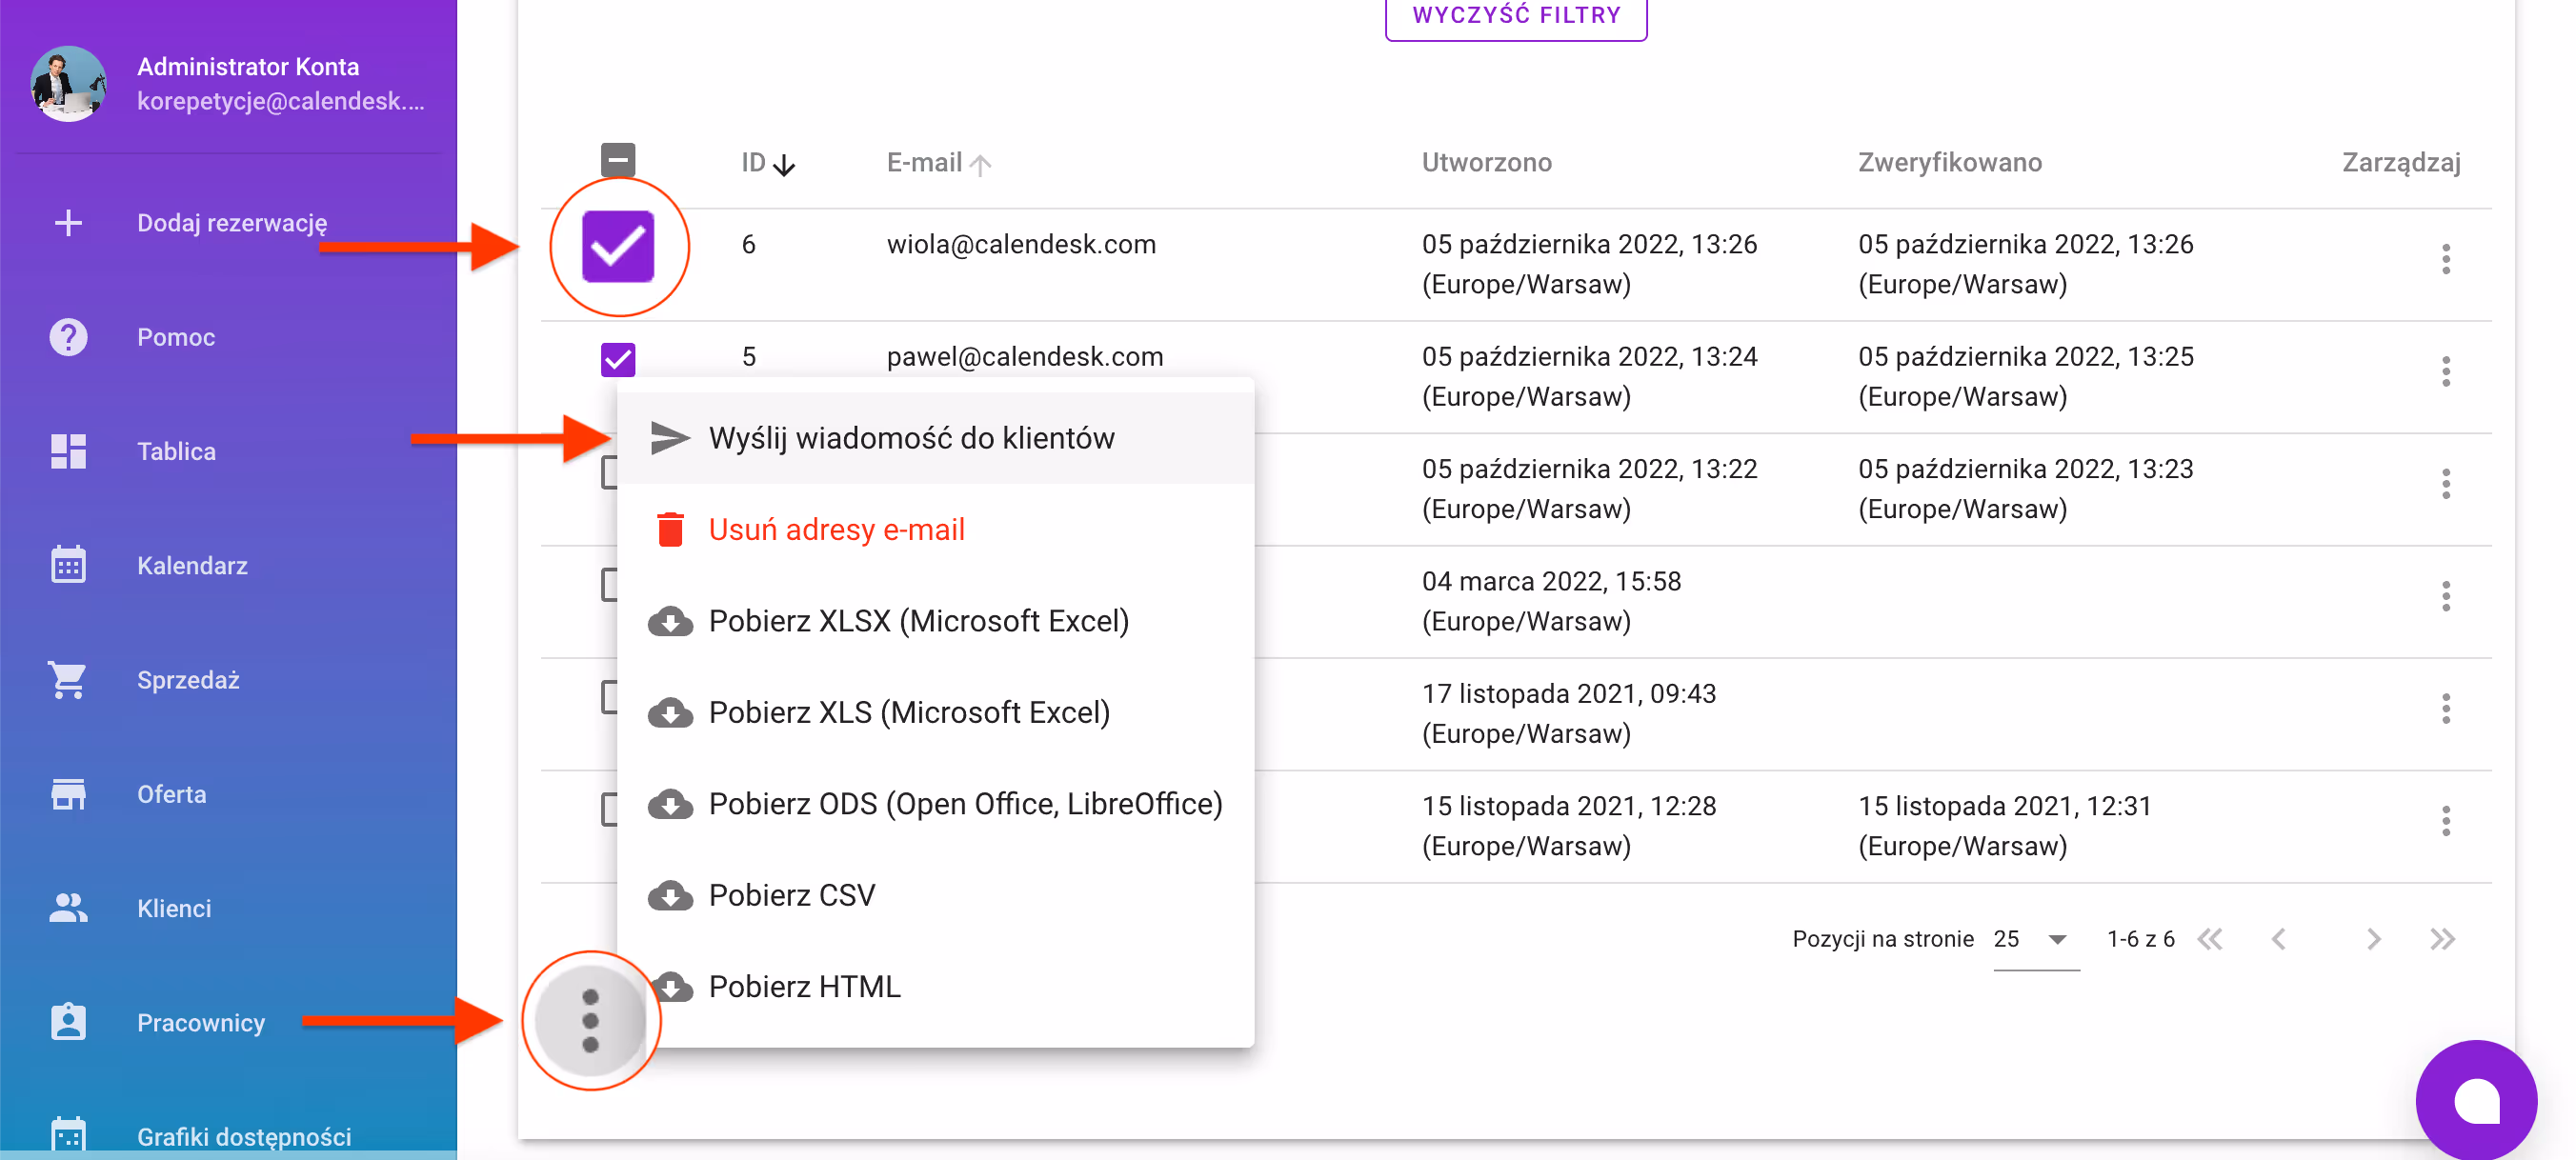Open Sprzedaż shopping cart icon
Image resolution: width=2576 pixels, height=1160 pixels.
68,680
